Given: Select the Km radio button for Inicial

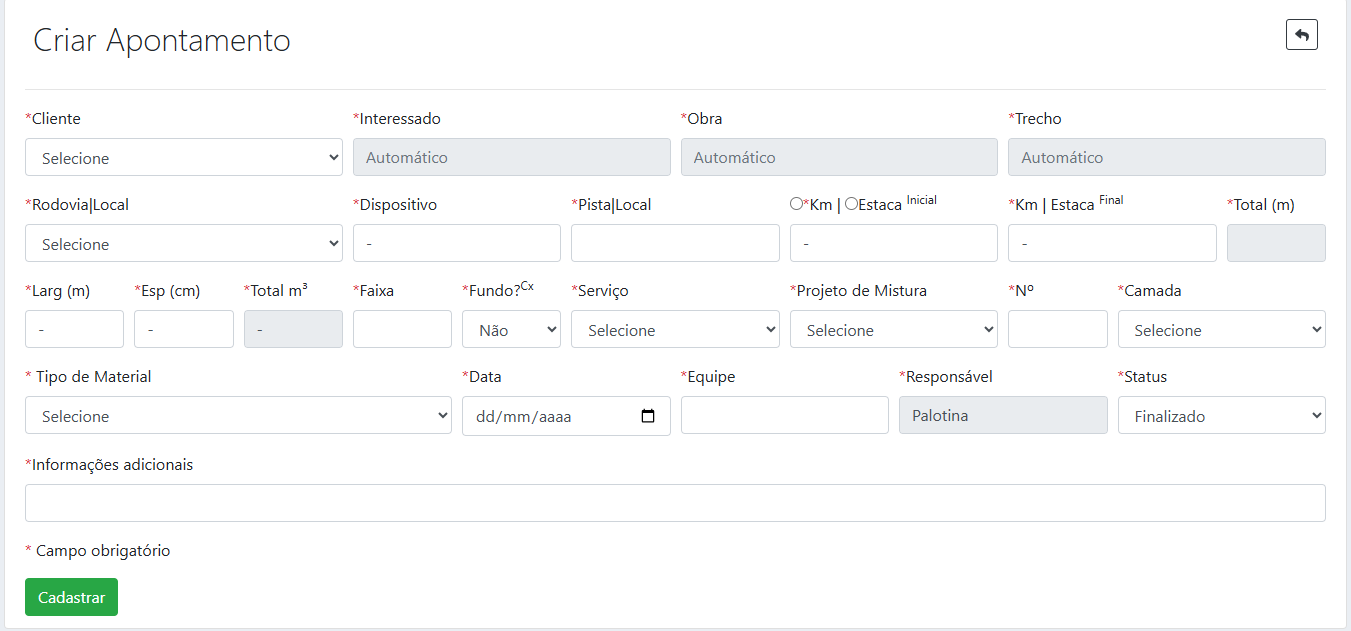Looking at the screenshot, I should point(796,203).
